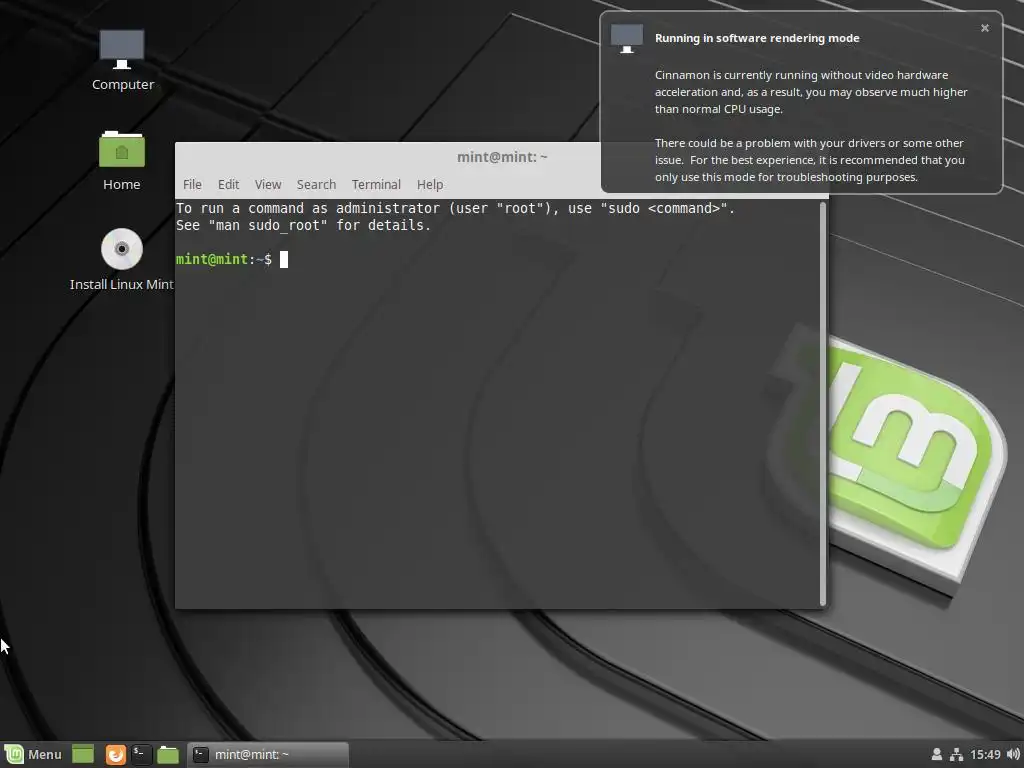Launch the Install Linux Mint disc icon

pos(121,259)
